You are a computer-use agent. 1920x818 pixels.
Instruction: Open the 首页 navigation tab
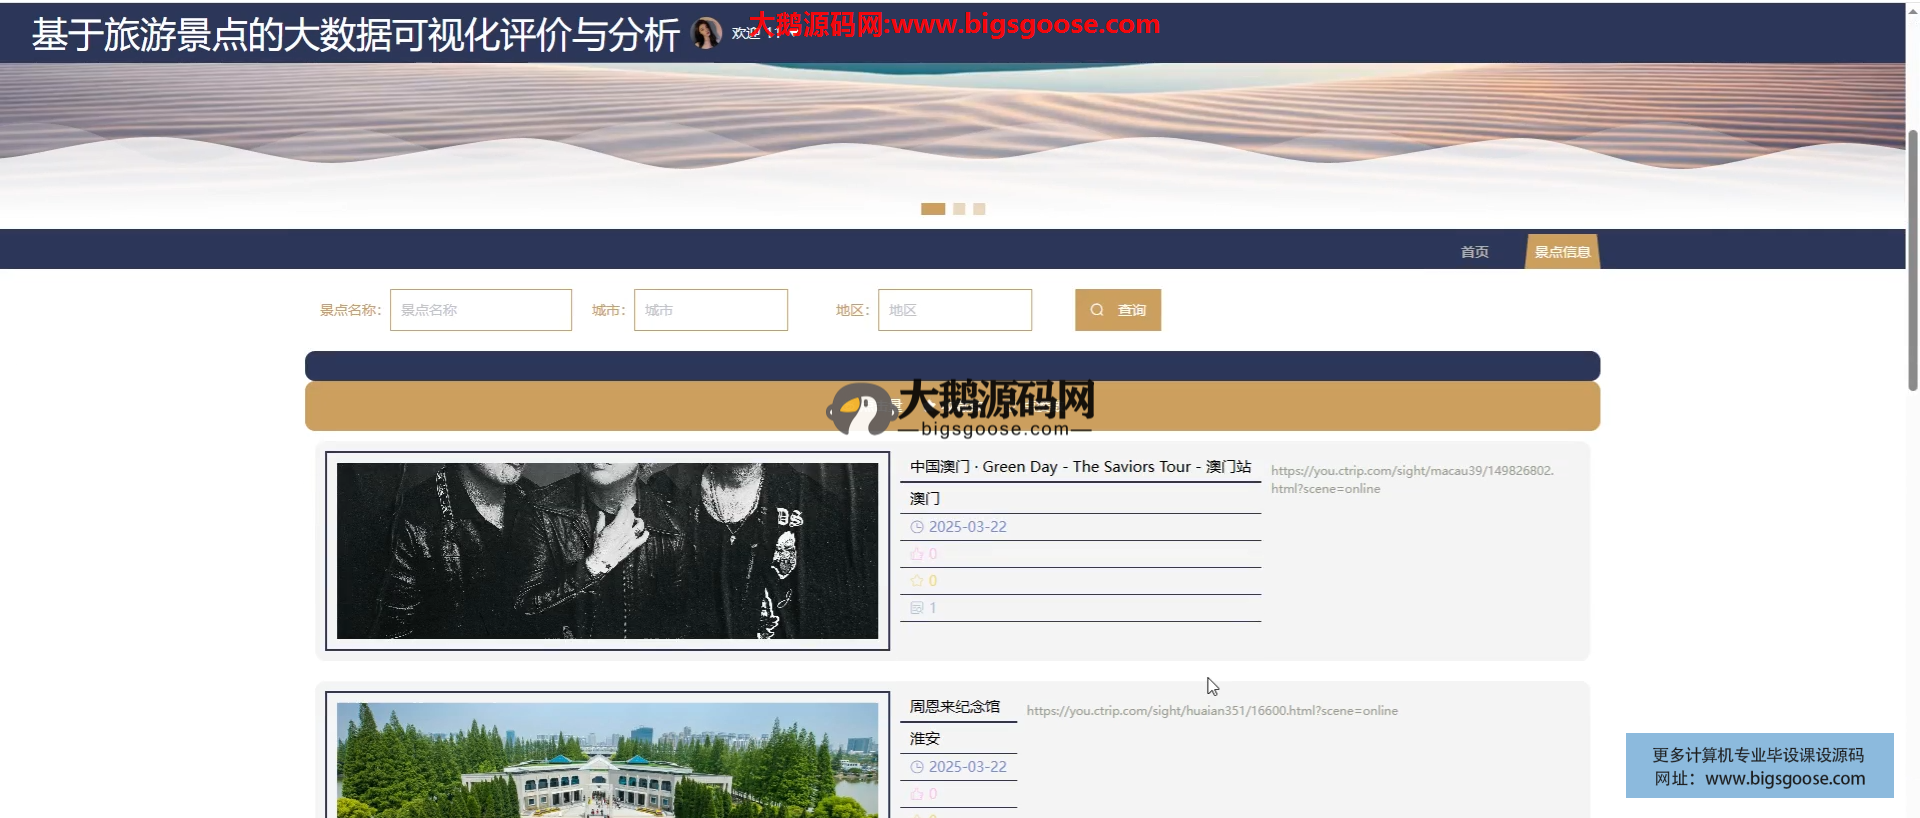[x=1474, y=252]
